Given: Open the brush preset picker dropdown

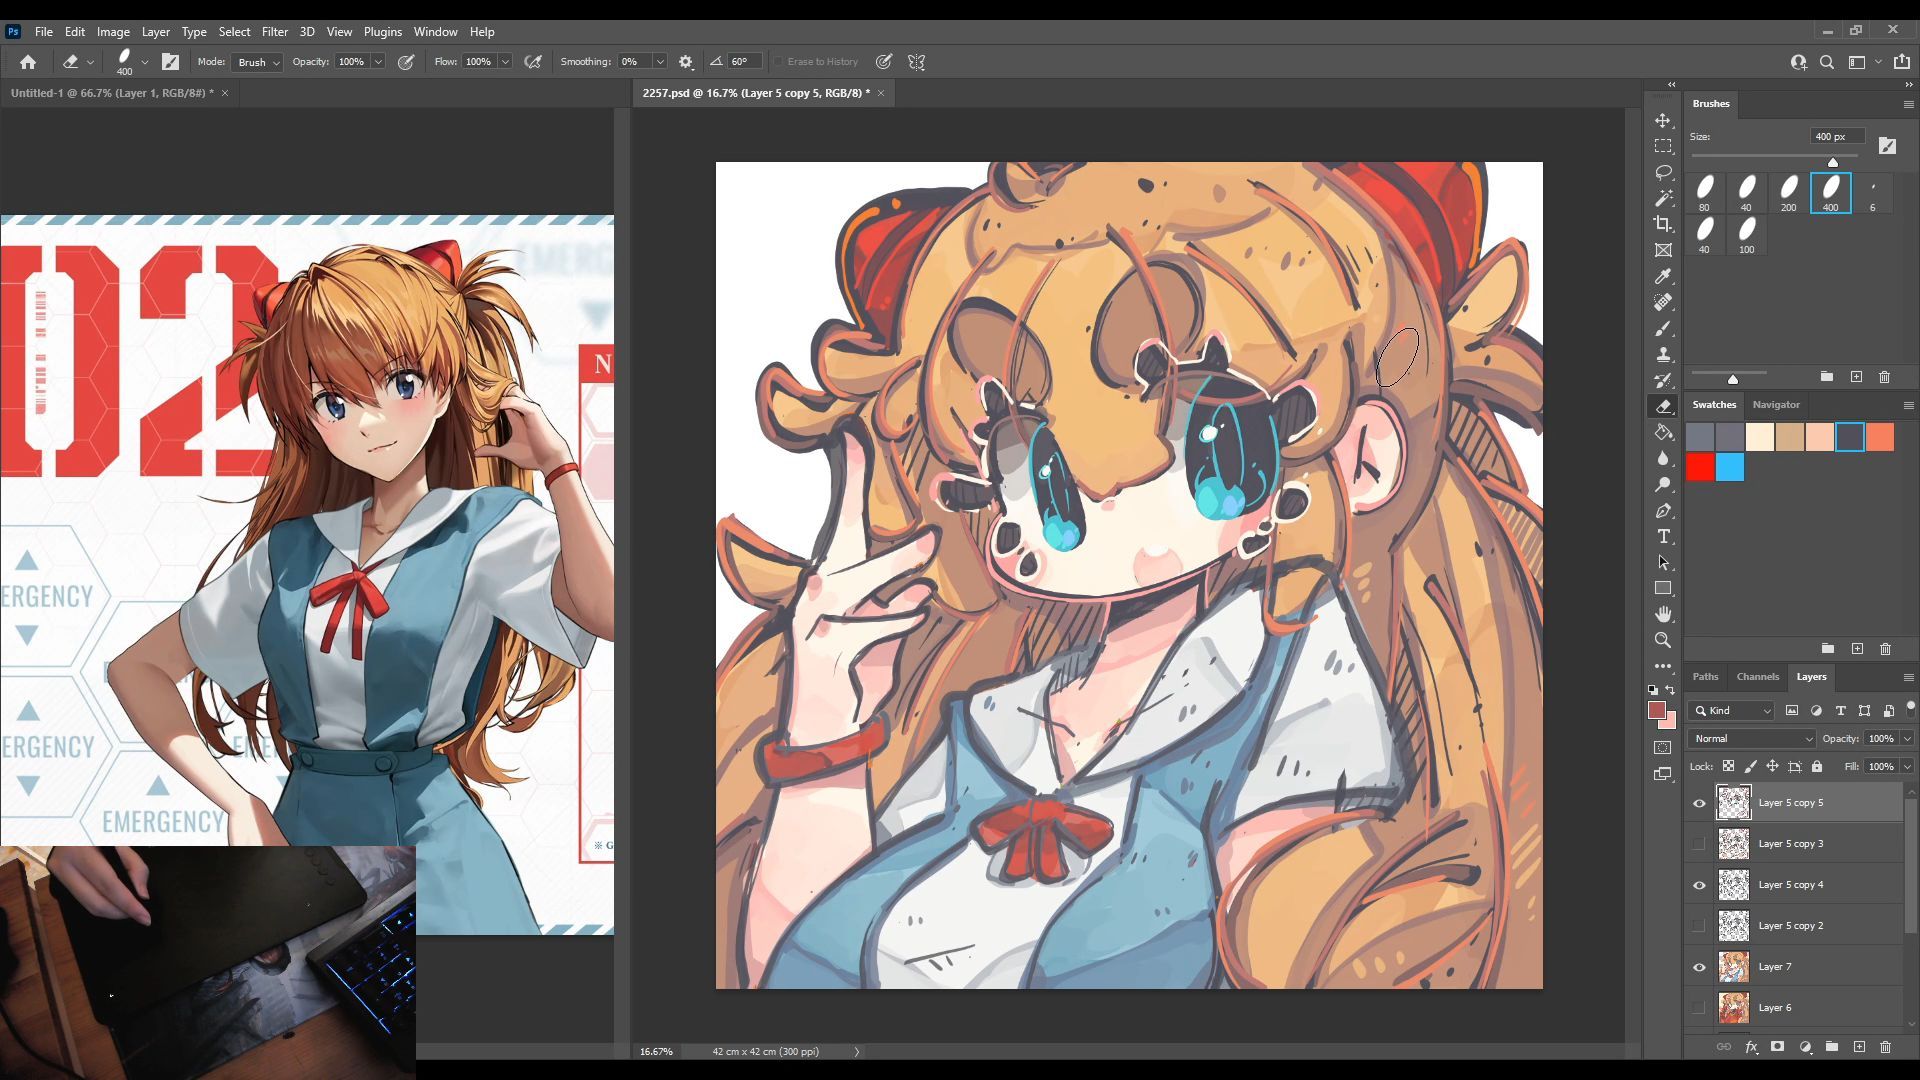Looking at the screenshot, I should pos(145,62).
